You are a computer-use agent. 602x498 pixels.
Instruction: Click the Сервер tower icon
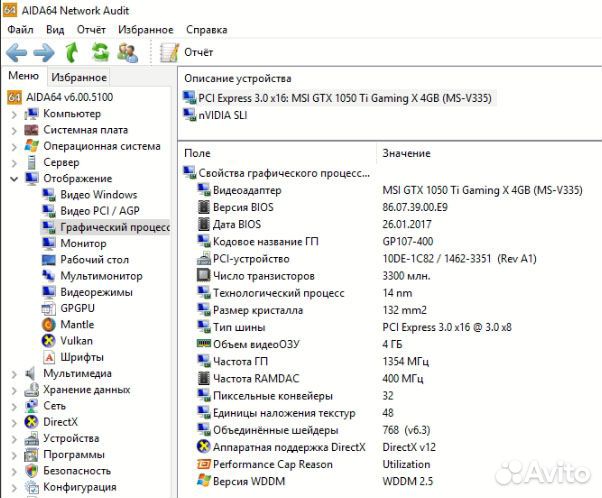[x=31, y=162]
